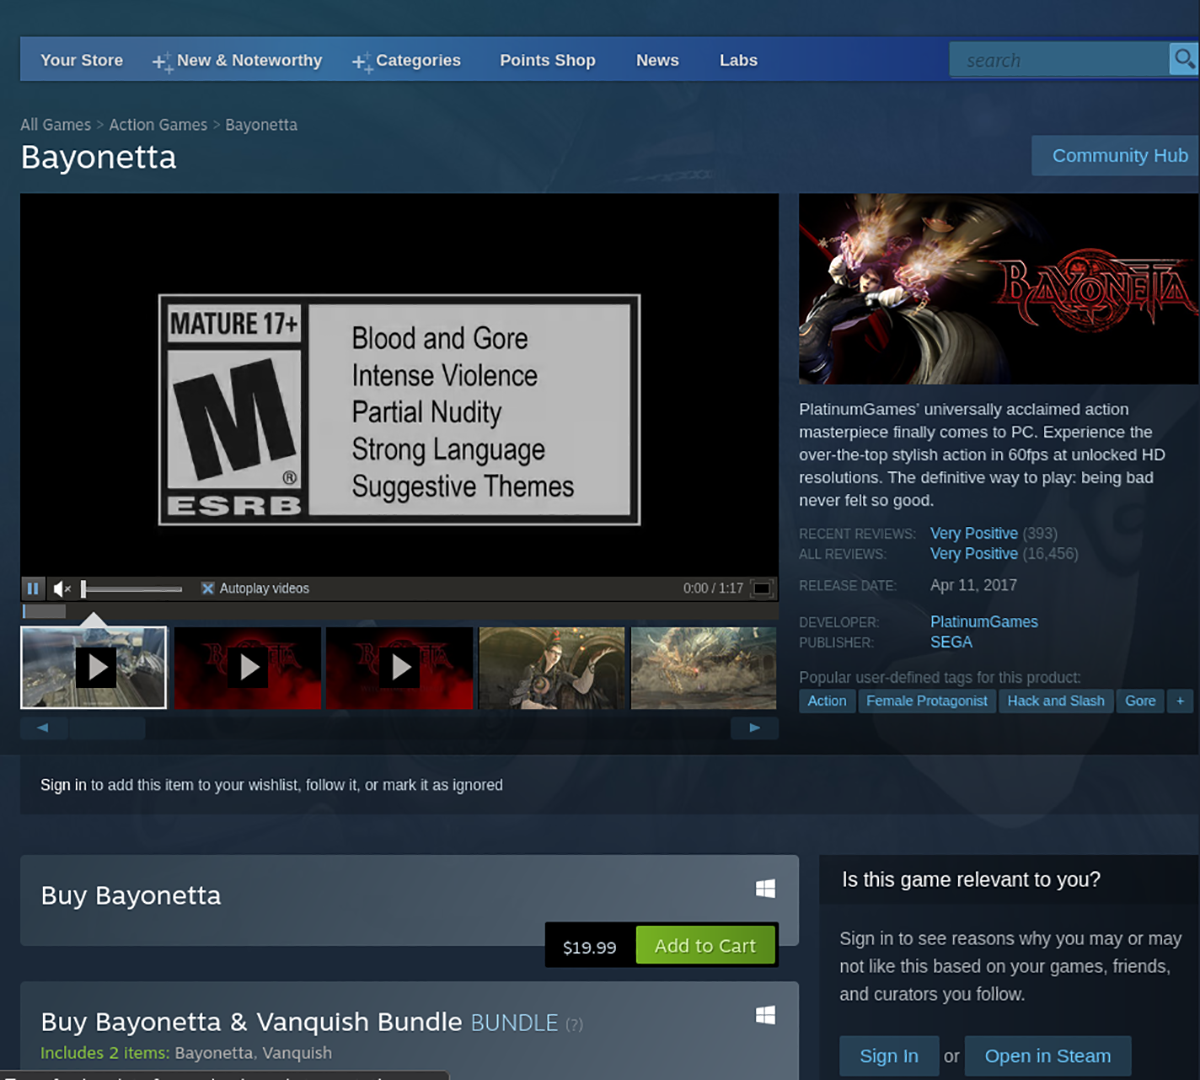Select the first trailer thumbnail
The height and width of the screenshot is (1080, 1200).
coord(94,668)
